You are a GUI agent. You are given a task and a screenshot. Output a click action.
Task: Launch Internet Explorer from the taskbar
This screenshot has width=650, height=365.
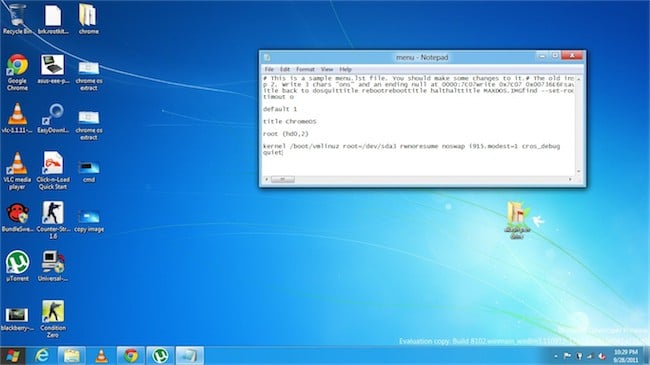tap(42, 355)
